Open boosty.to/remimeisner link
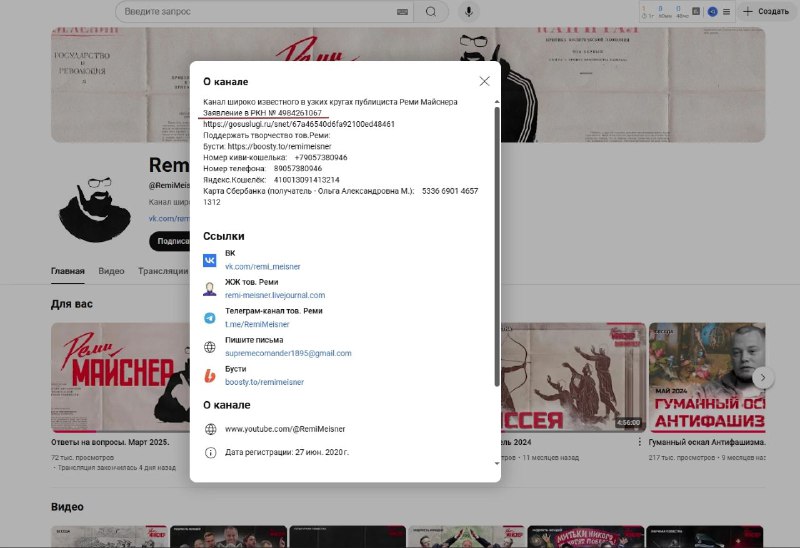This screenshot has height=548, width=800. (264, 382)
